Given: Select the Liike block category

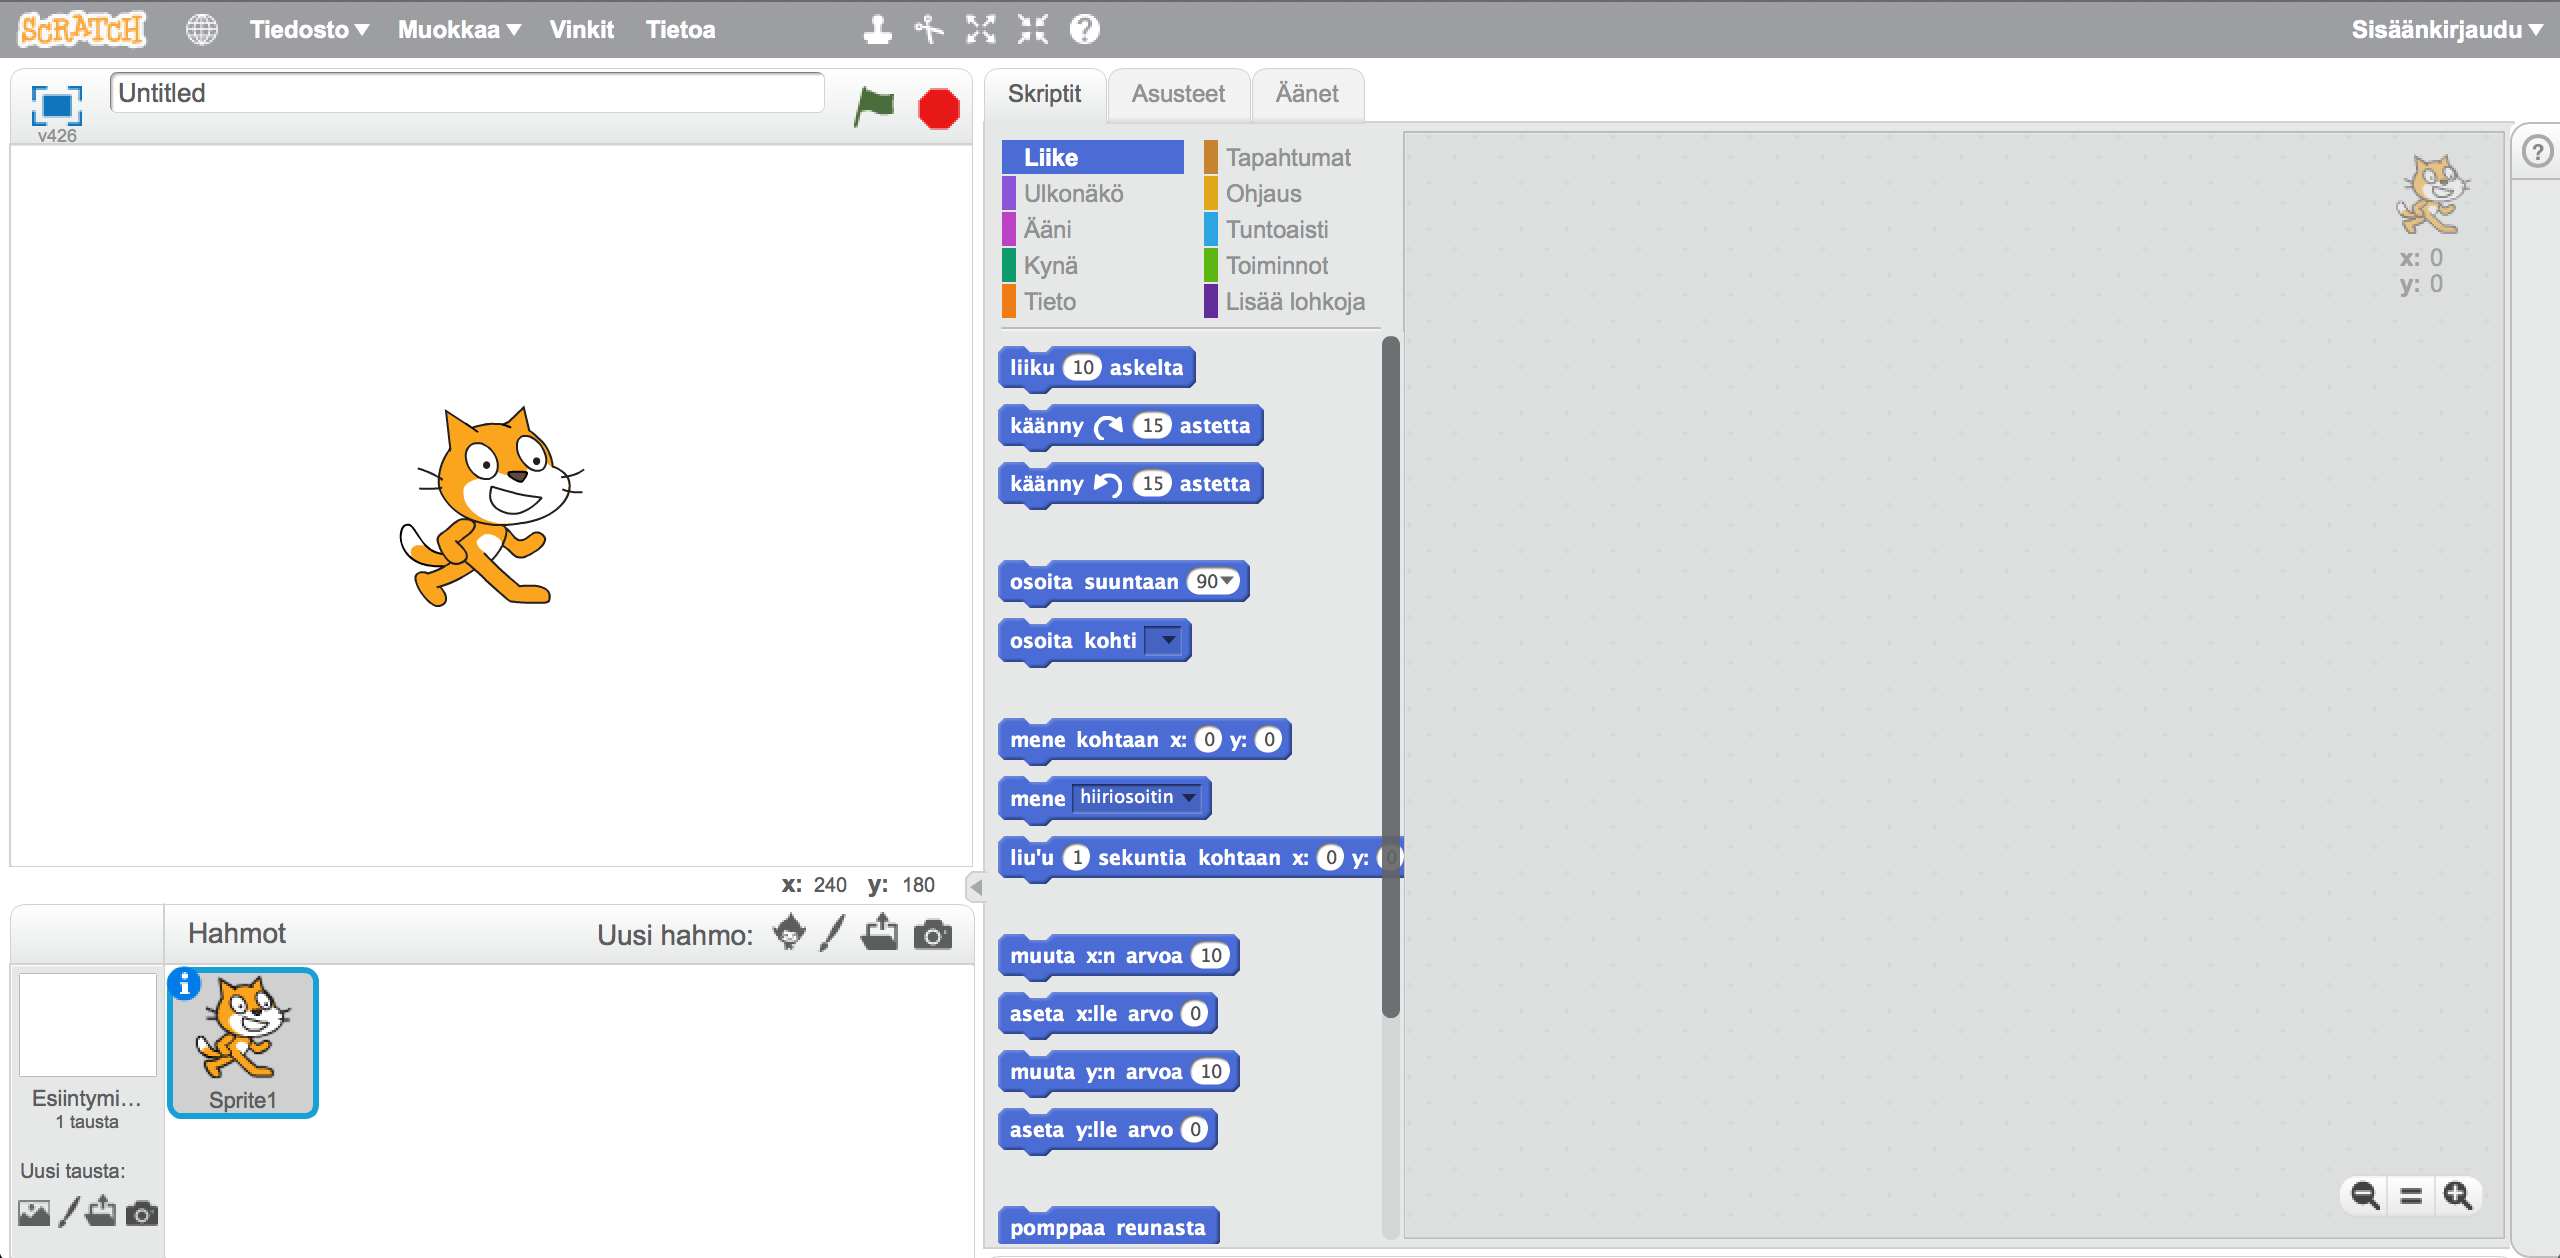Looking at the screenshot, I should pos(1092,157).
